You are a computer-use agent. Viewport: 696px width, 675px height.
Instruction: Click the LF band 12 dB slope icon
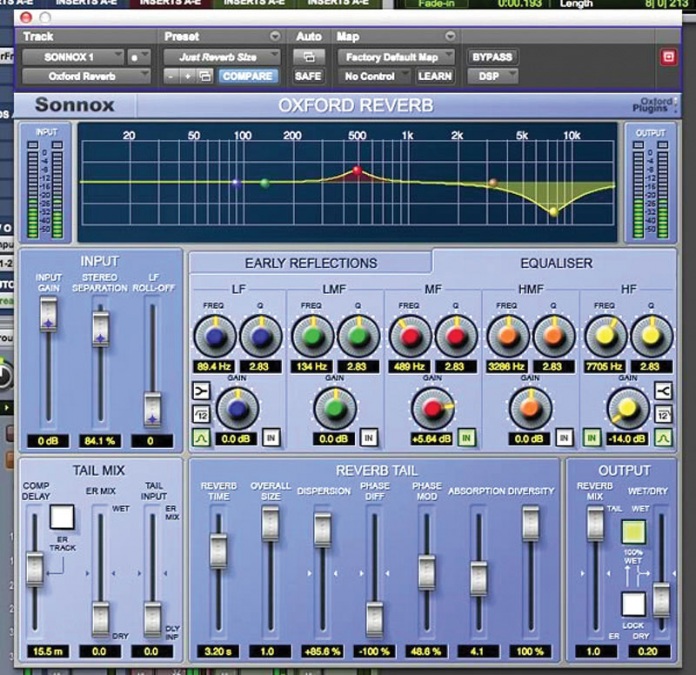201,415
